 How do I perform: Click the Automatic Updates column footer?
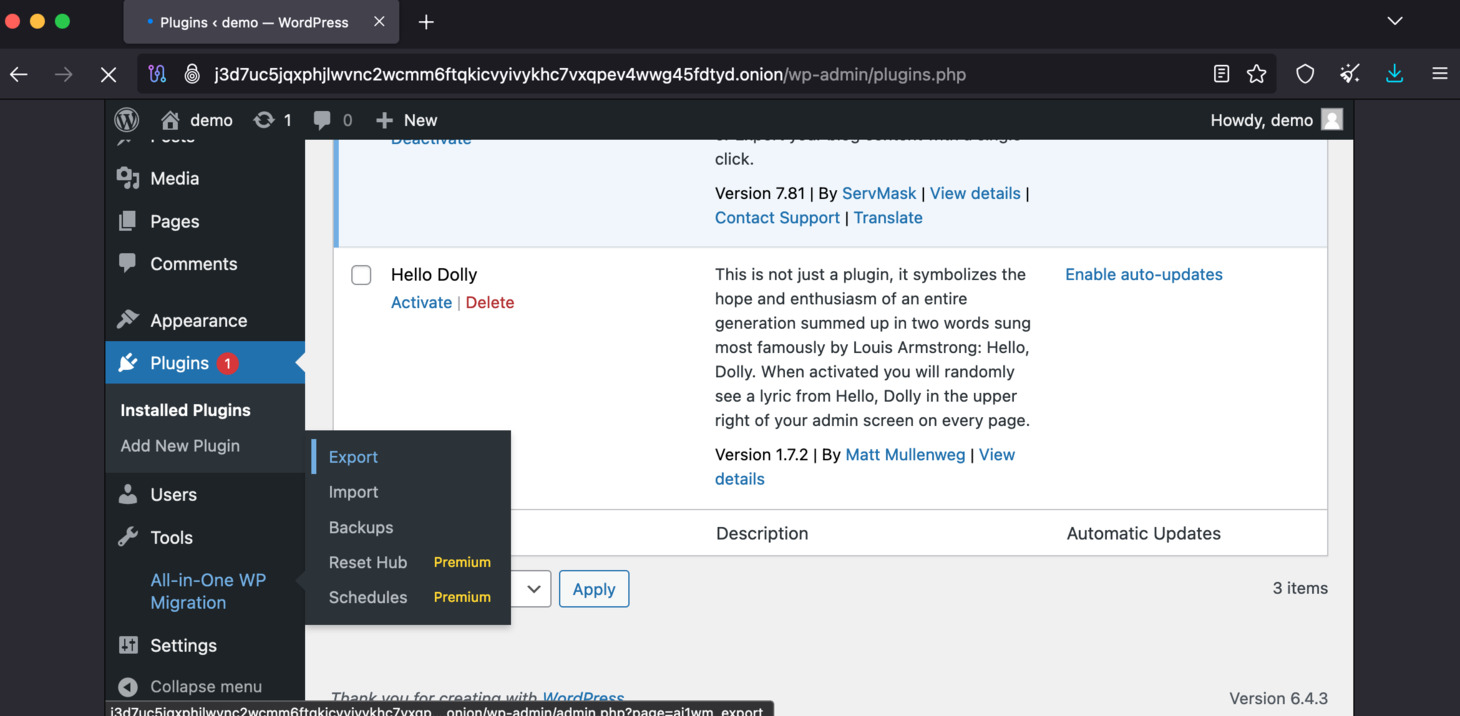click(x=1144, y=533)
